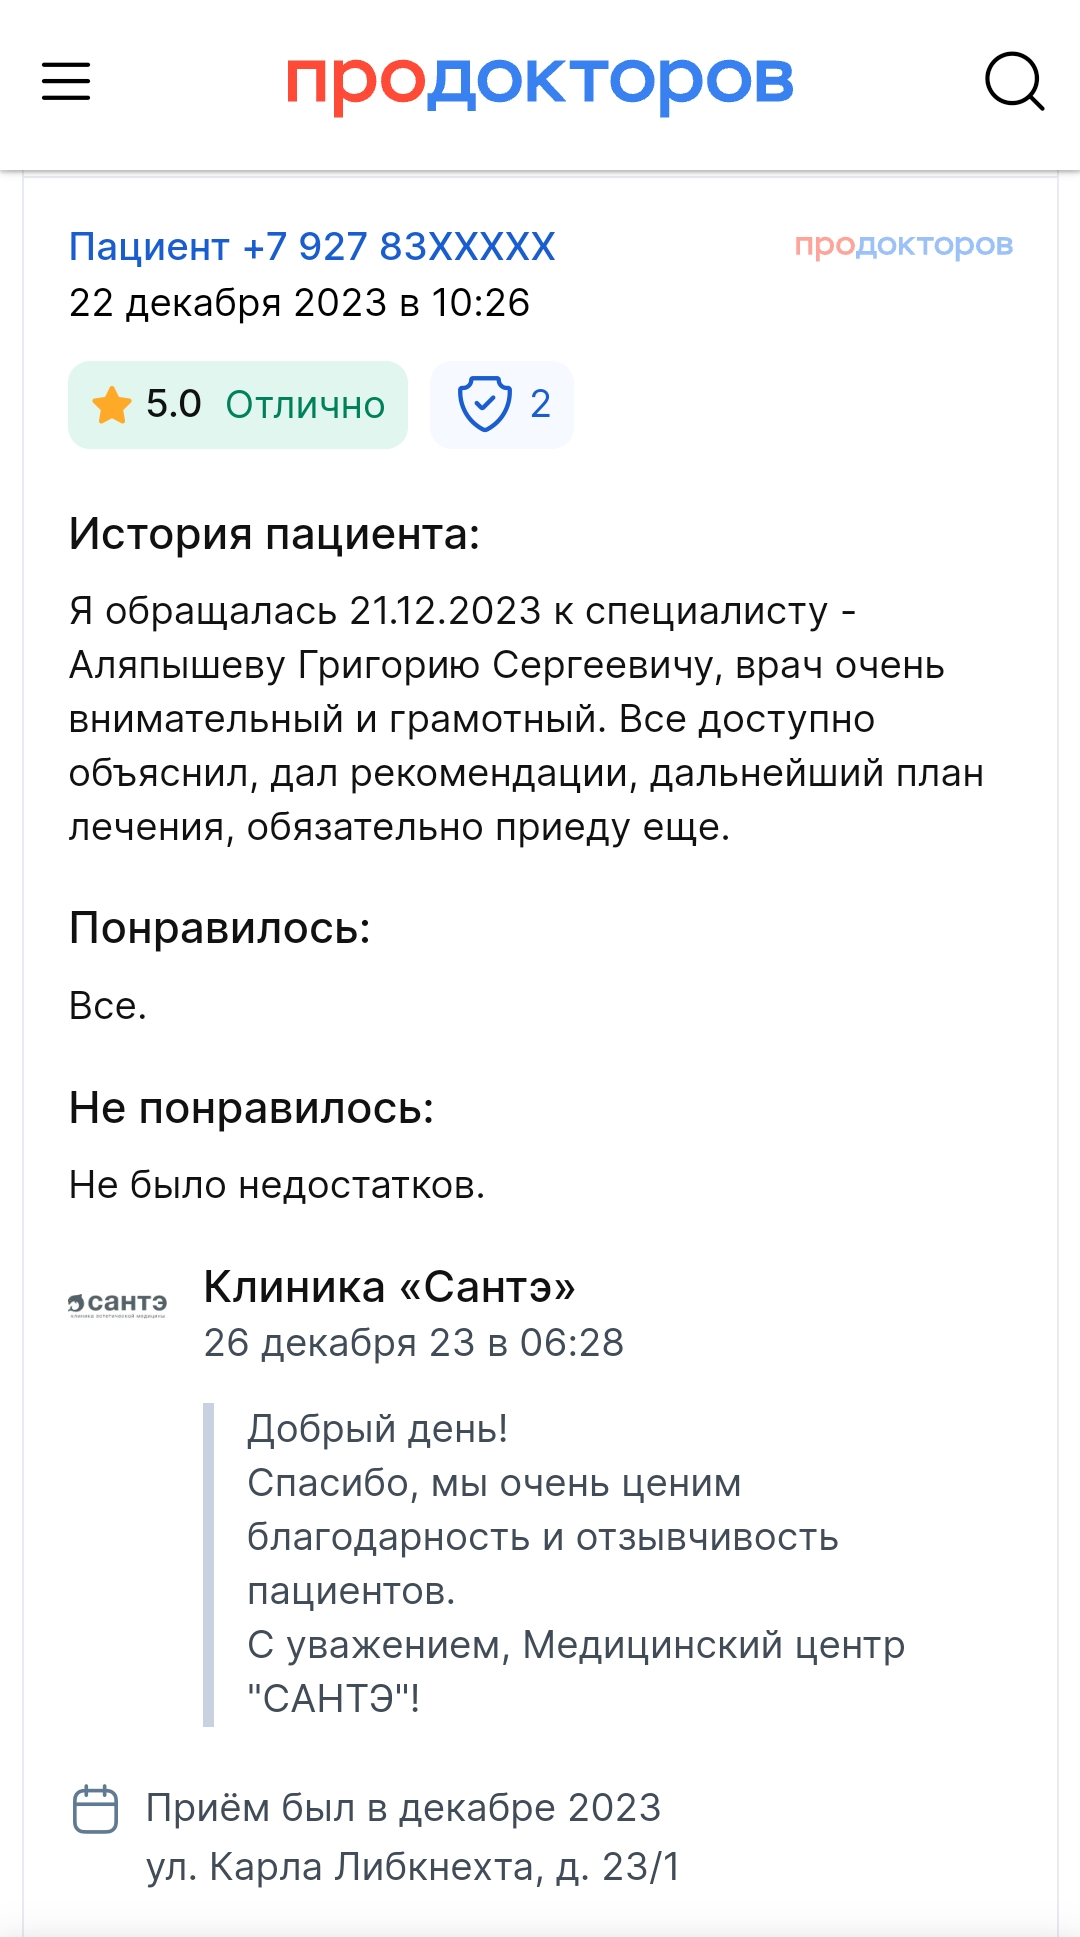Click the calendar appointment icon
This screenshot has height=1937, width=1080.
click(96, 1809)
